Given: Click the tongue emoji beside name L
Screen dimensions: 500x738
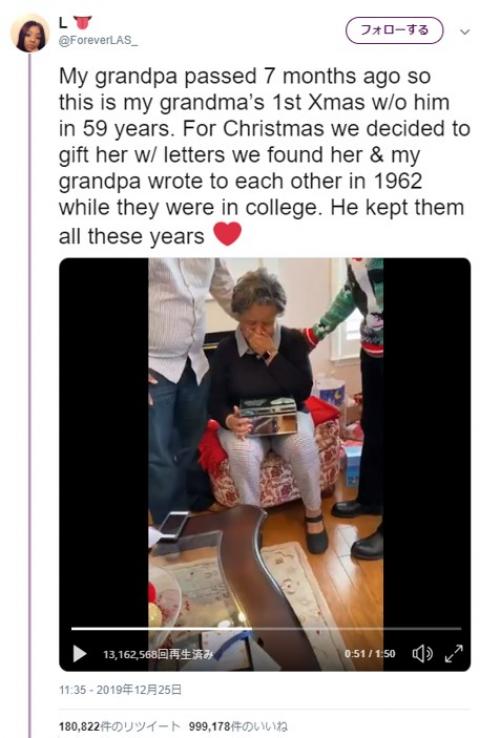Looking at the screenshot, I should pos(82,22).
